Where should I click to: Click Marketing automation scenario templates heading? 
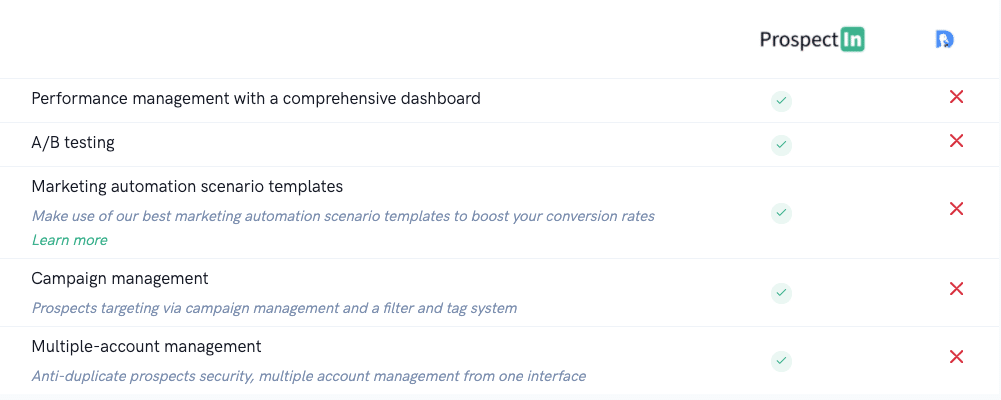(x=187, y=187)
